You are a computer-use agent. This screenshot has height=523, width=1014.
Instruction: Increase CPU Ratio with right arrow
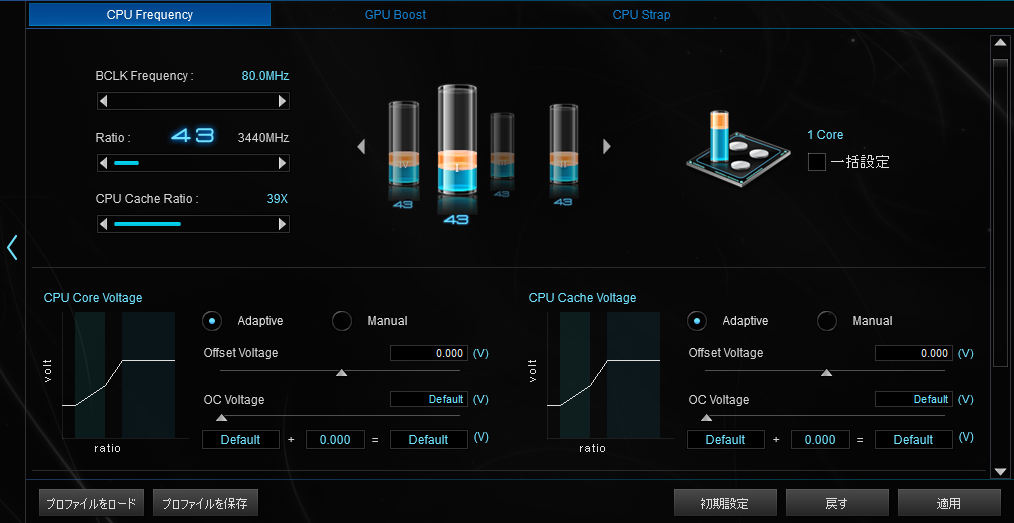(x=282, y=163)
